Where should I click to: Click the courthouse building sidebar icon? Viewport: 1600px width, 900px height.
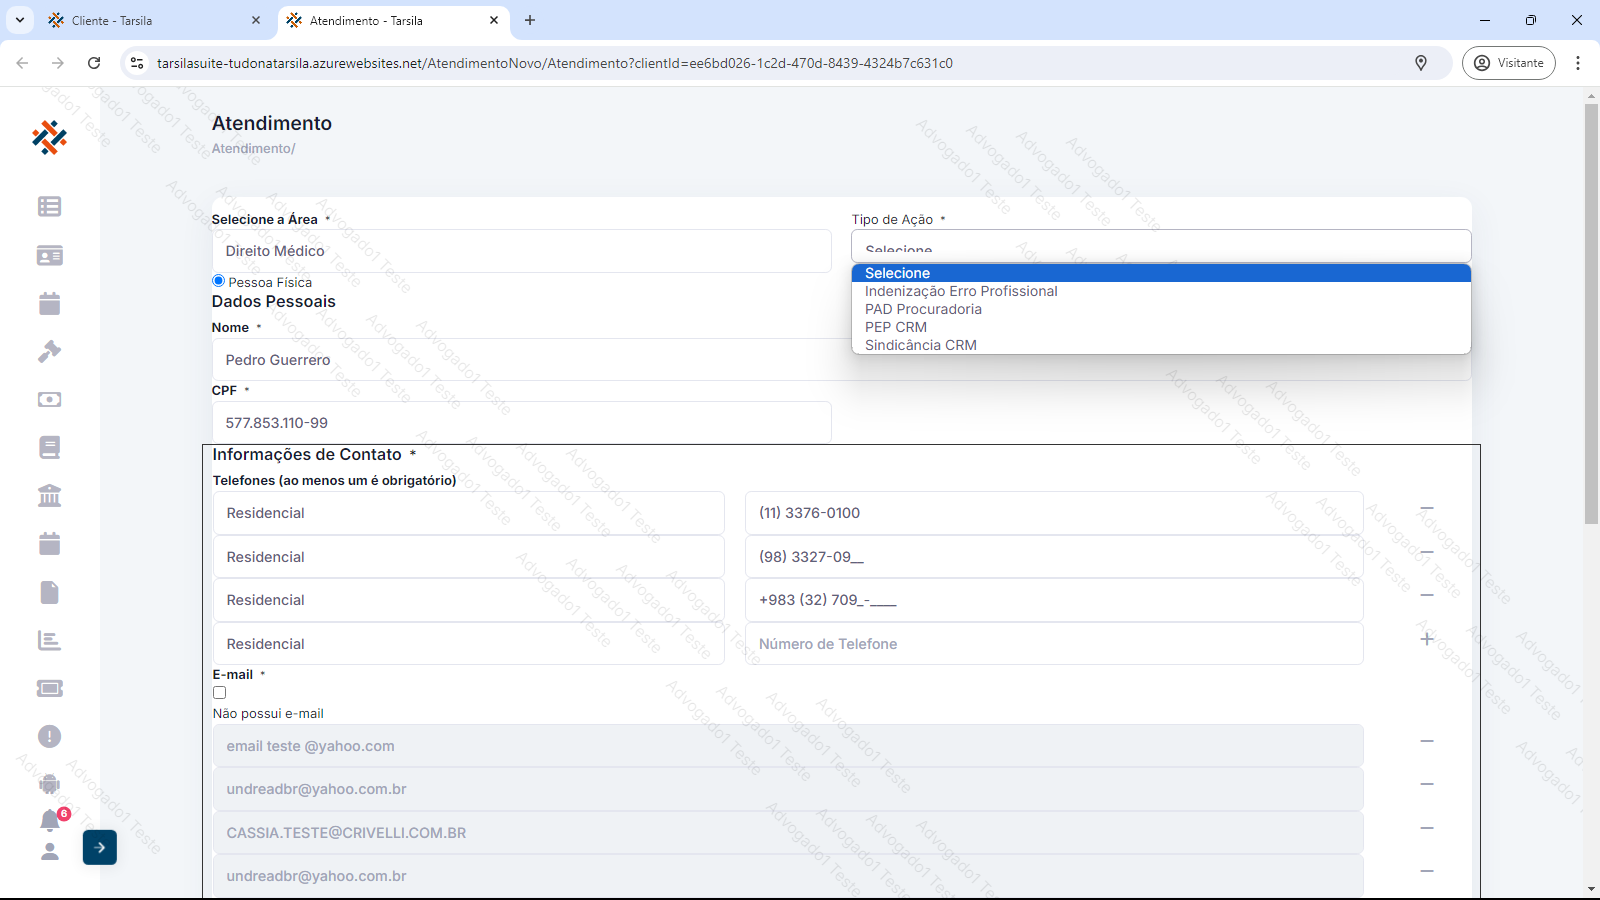click(49, 495)
